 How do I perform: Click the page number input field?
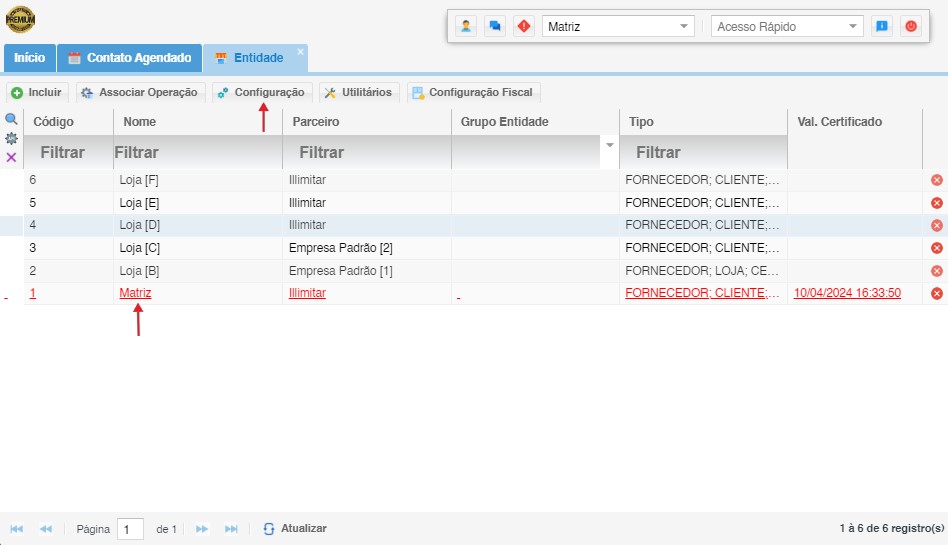point(130,529)
